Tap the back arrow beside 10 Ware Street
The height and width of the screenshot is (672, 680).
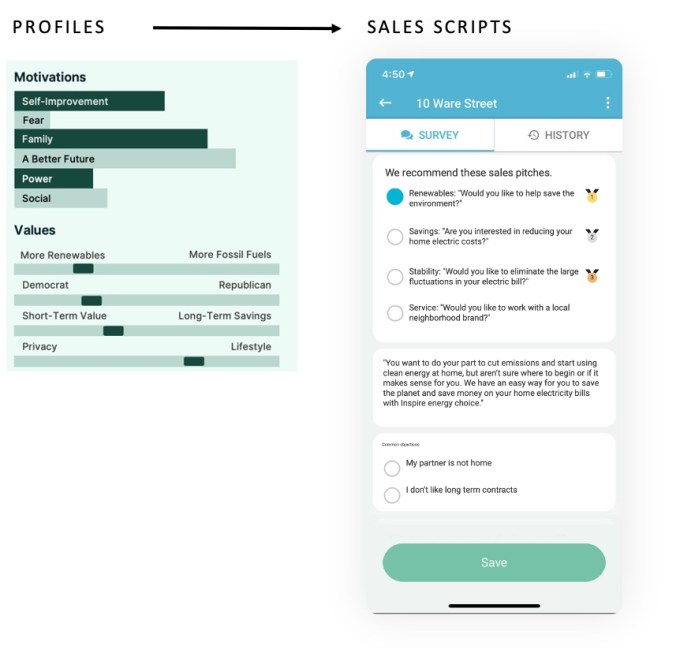click(385, 103)
